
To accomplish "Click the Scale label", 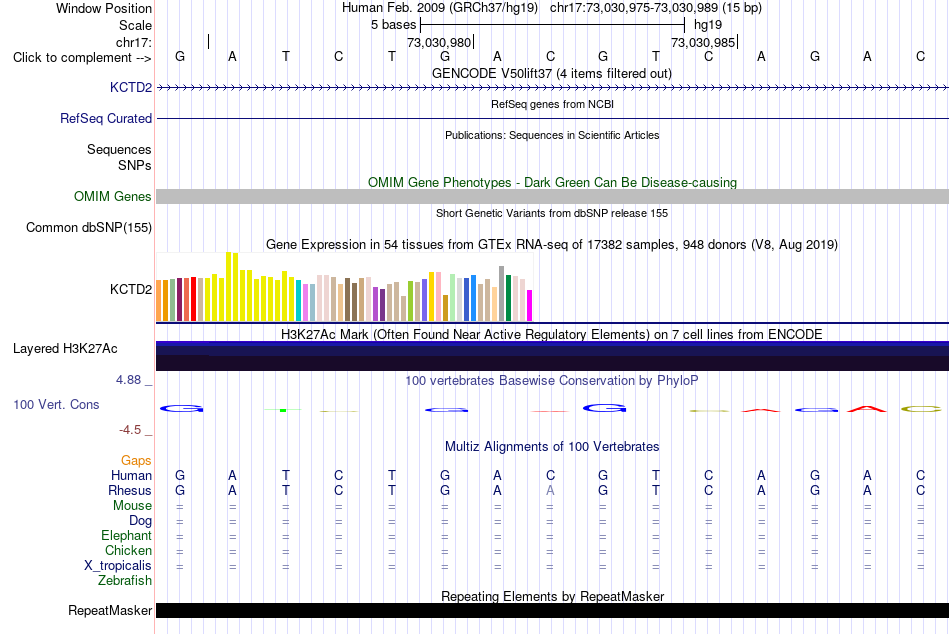I will pyautogui.click(x=136, y=25).
